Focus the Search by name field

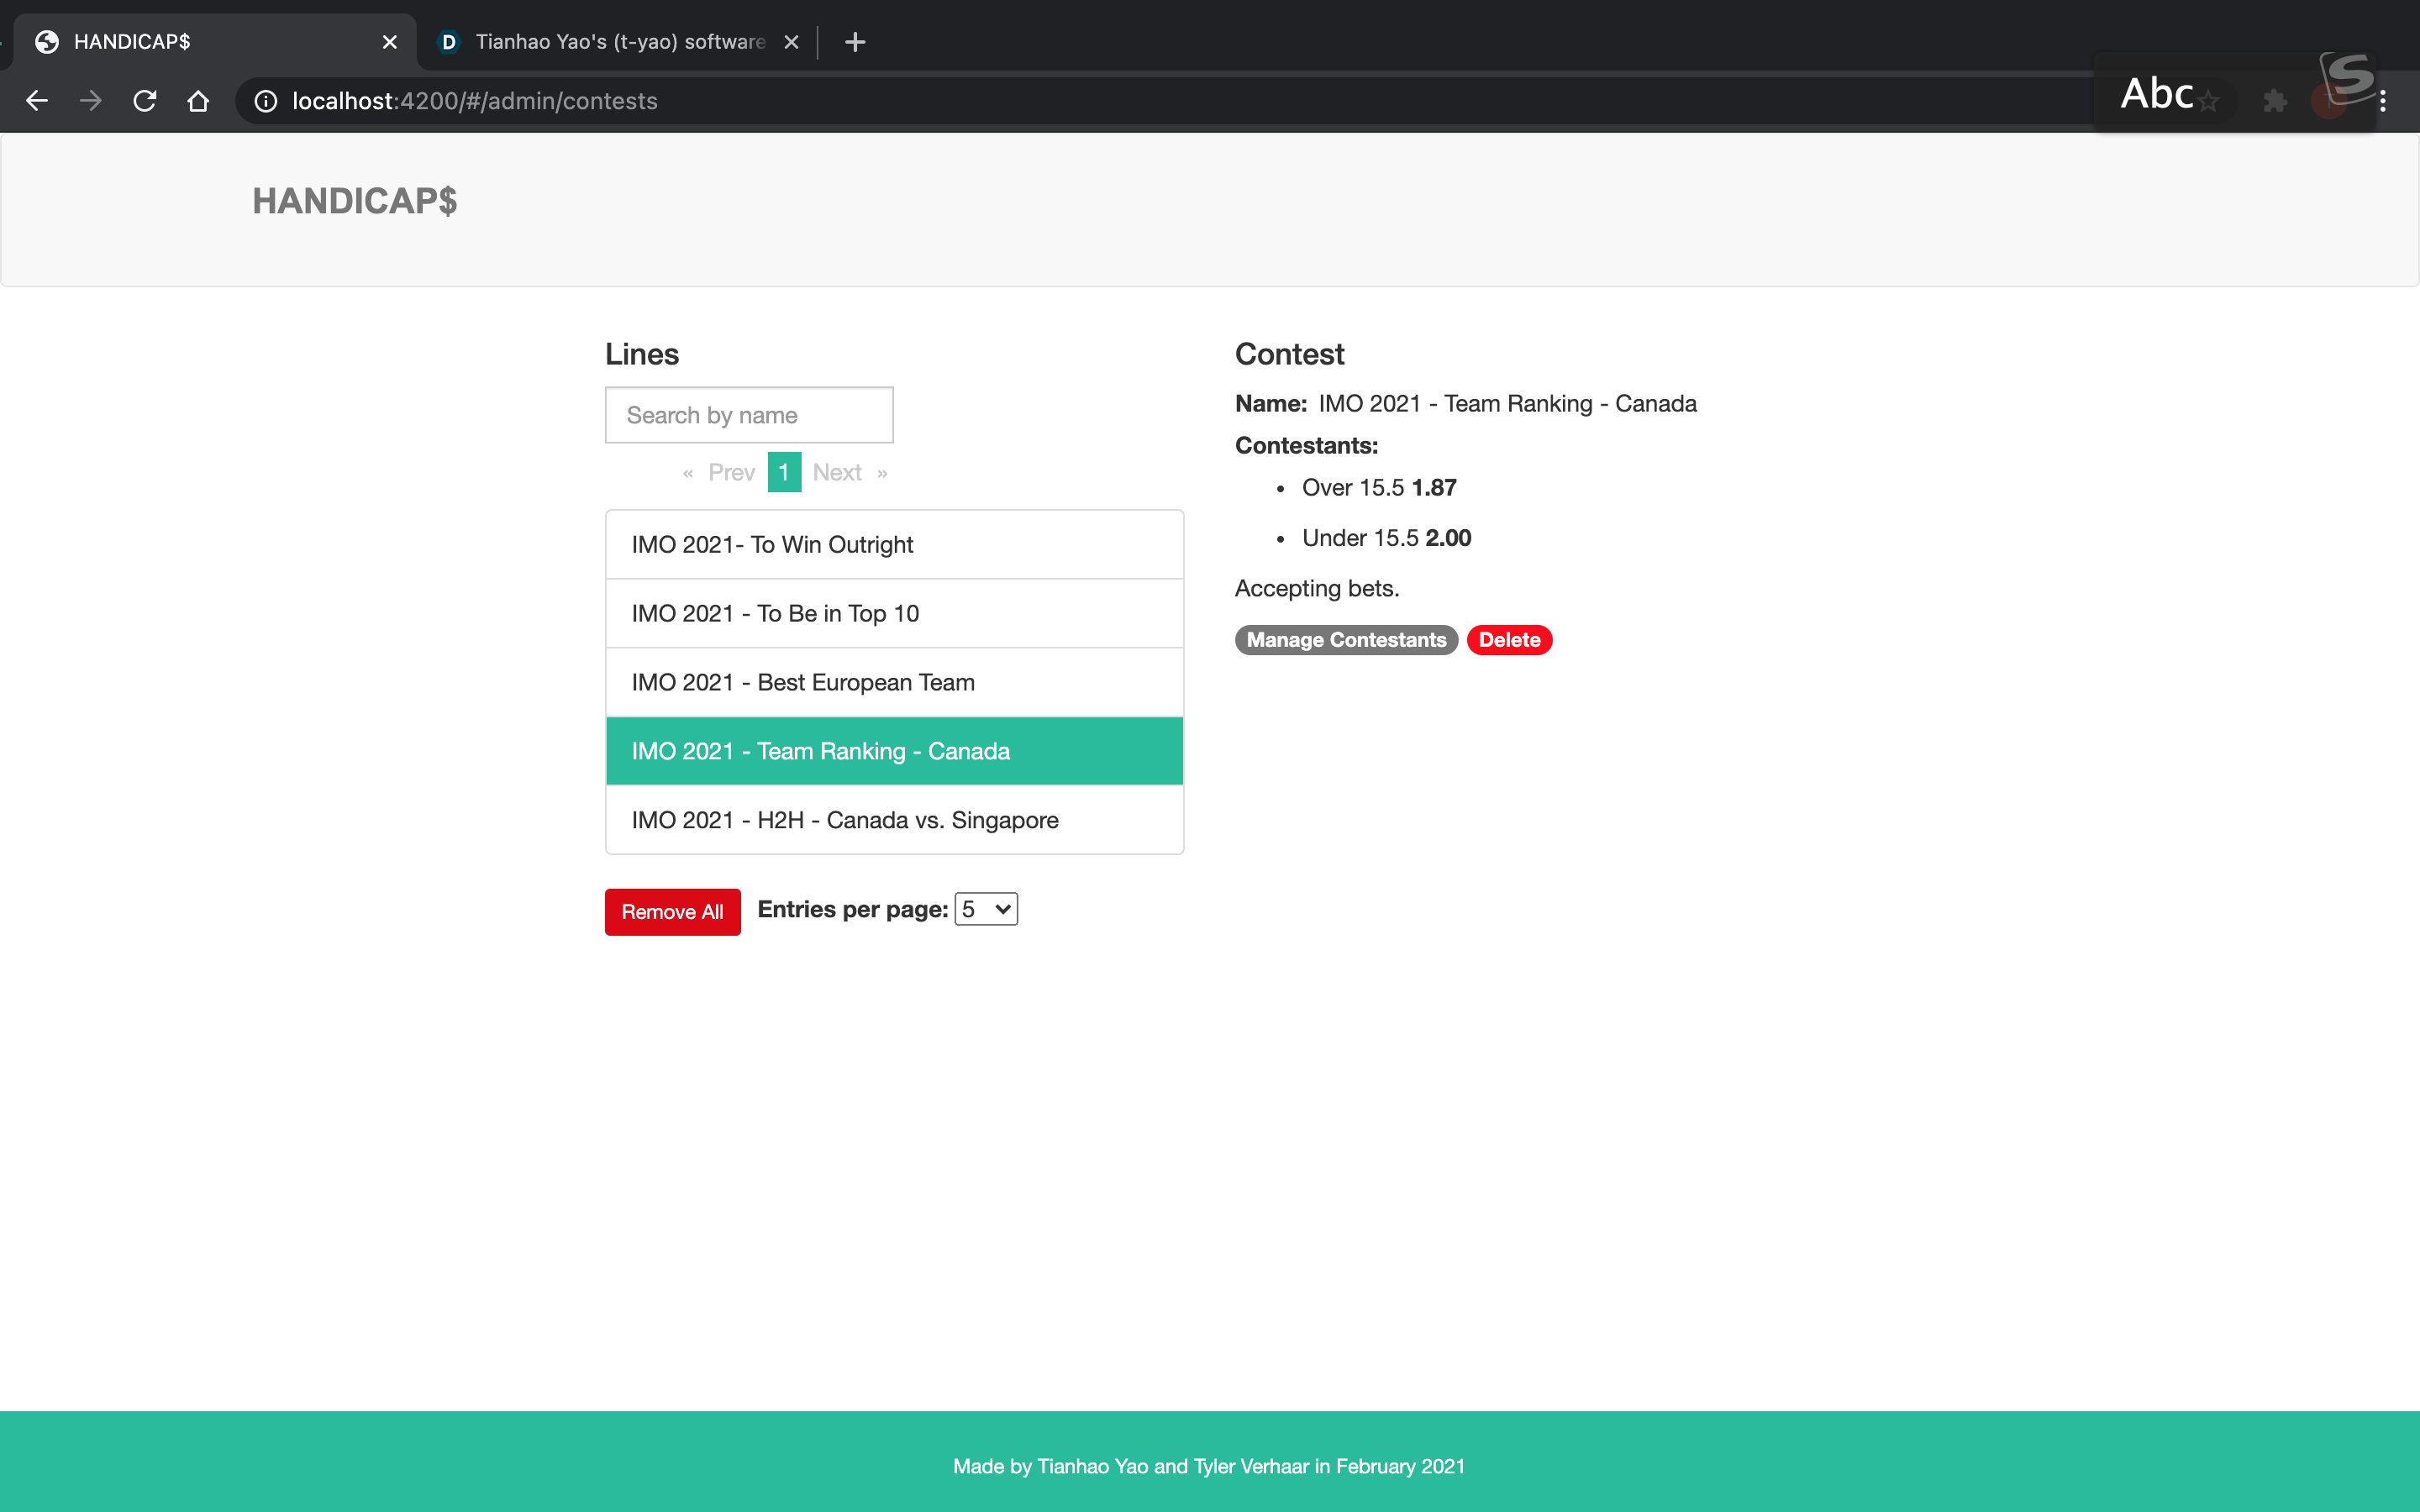click(x=749, y=415)
